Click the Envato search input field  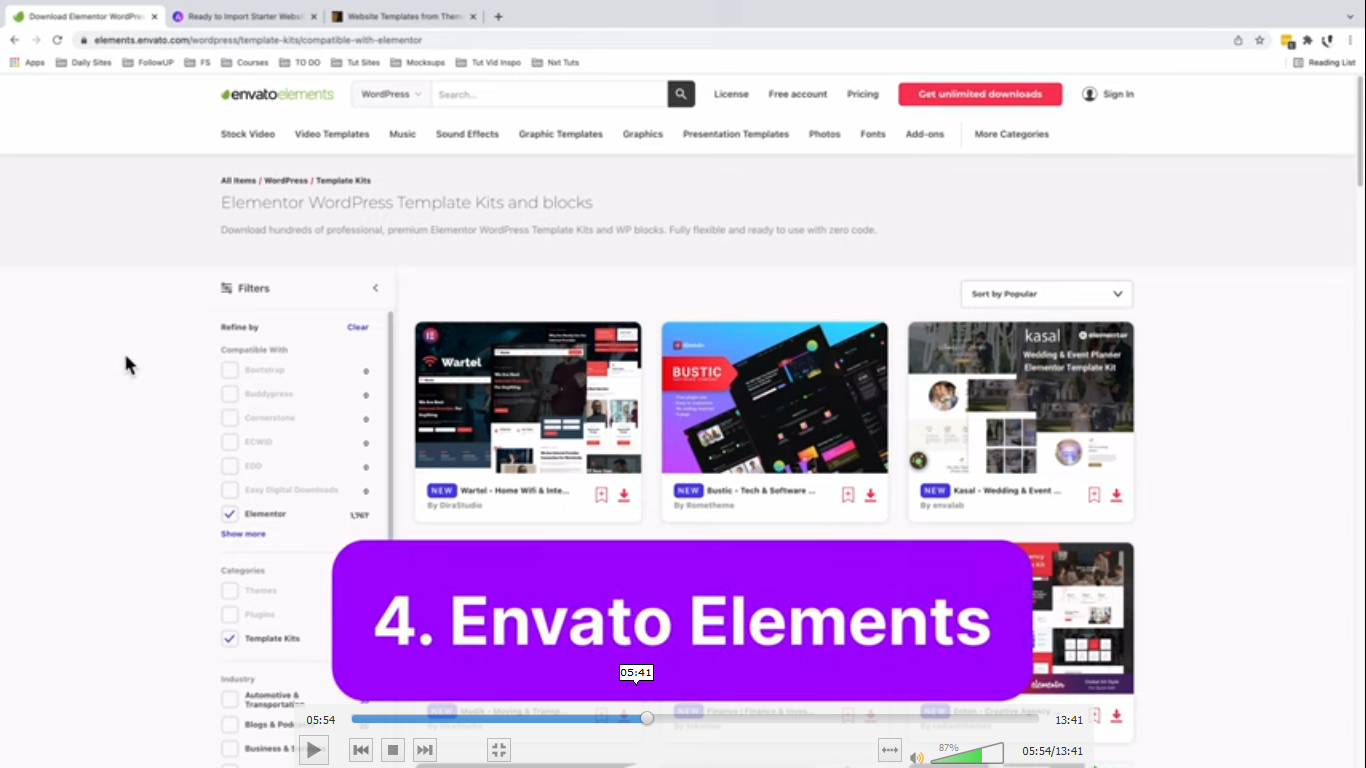[x=549, y=94]
